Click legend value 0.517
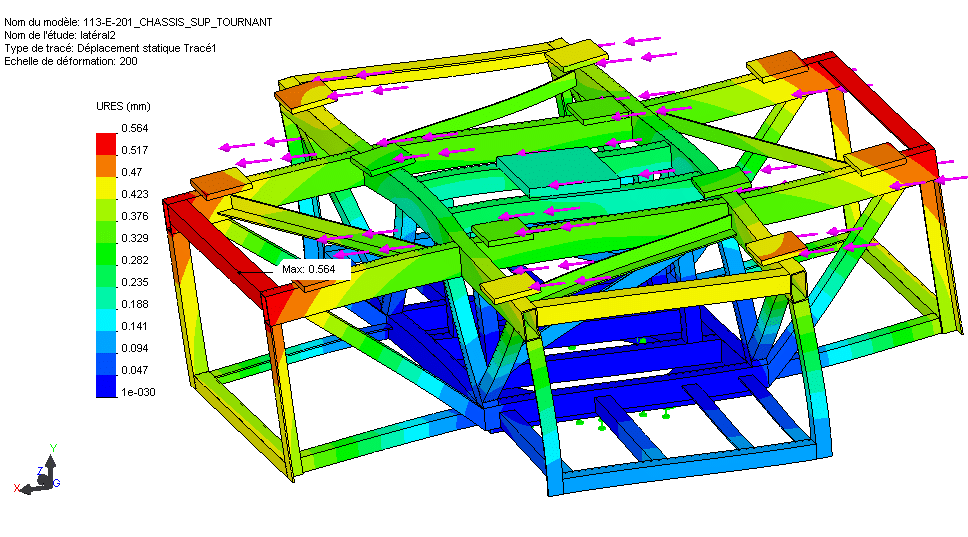The image size is (968, 537). 135,150
